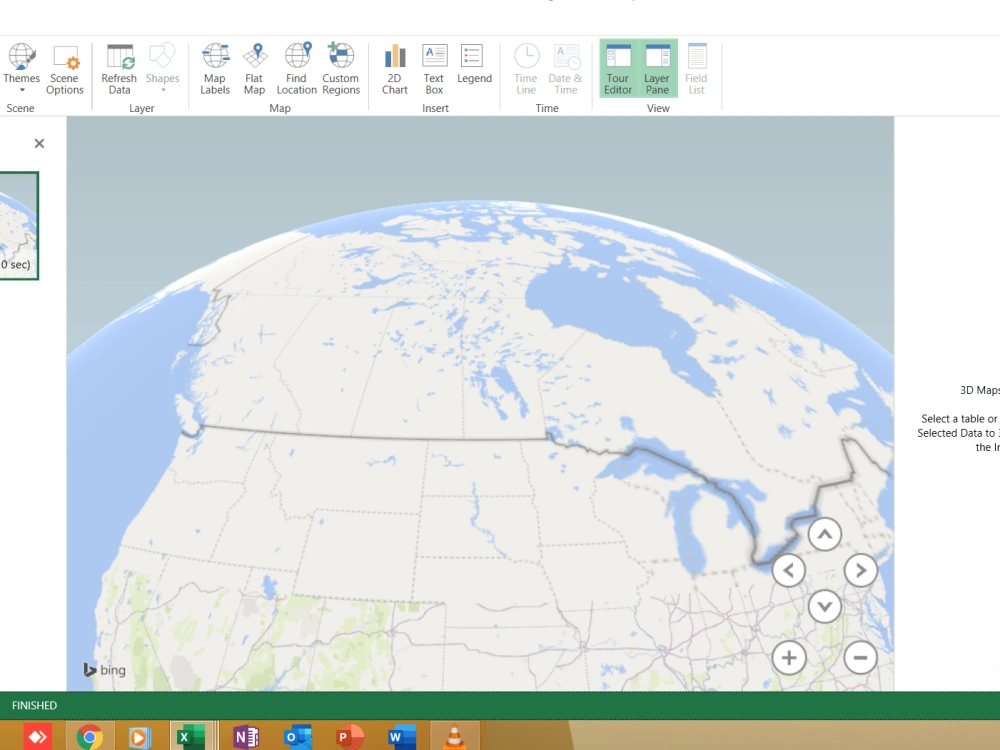Open Google Chrome from taskbar
The height and width of the screenshot is (750, 1000).
click(90, 737)
